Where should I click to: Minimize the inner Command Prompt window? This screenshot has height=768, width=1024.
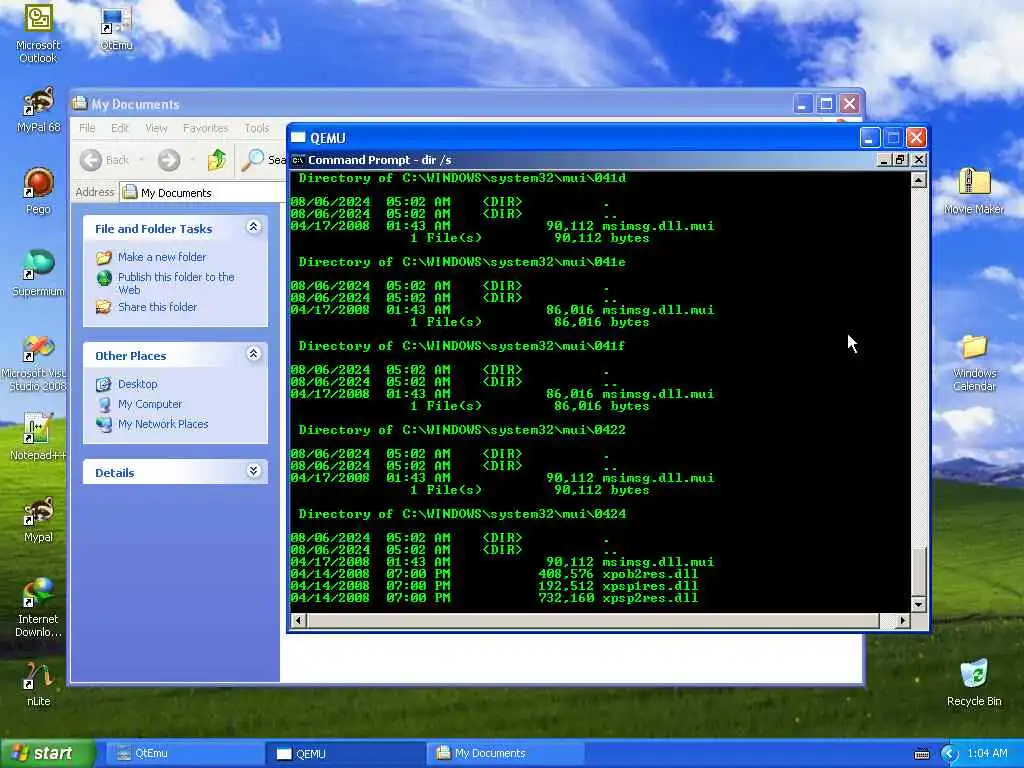coord(884,160)
